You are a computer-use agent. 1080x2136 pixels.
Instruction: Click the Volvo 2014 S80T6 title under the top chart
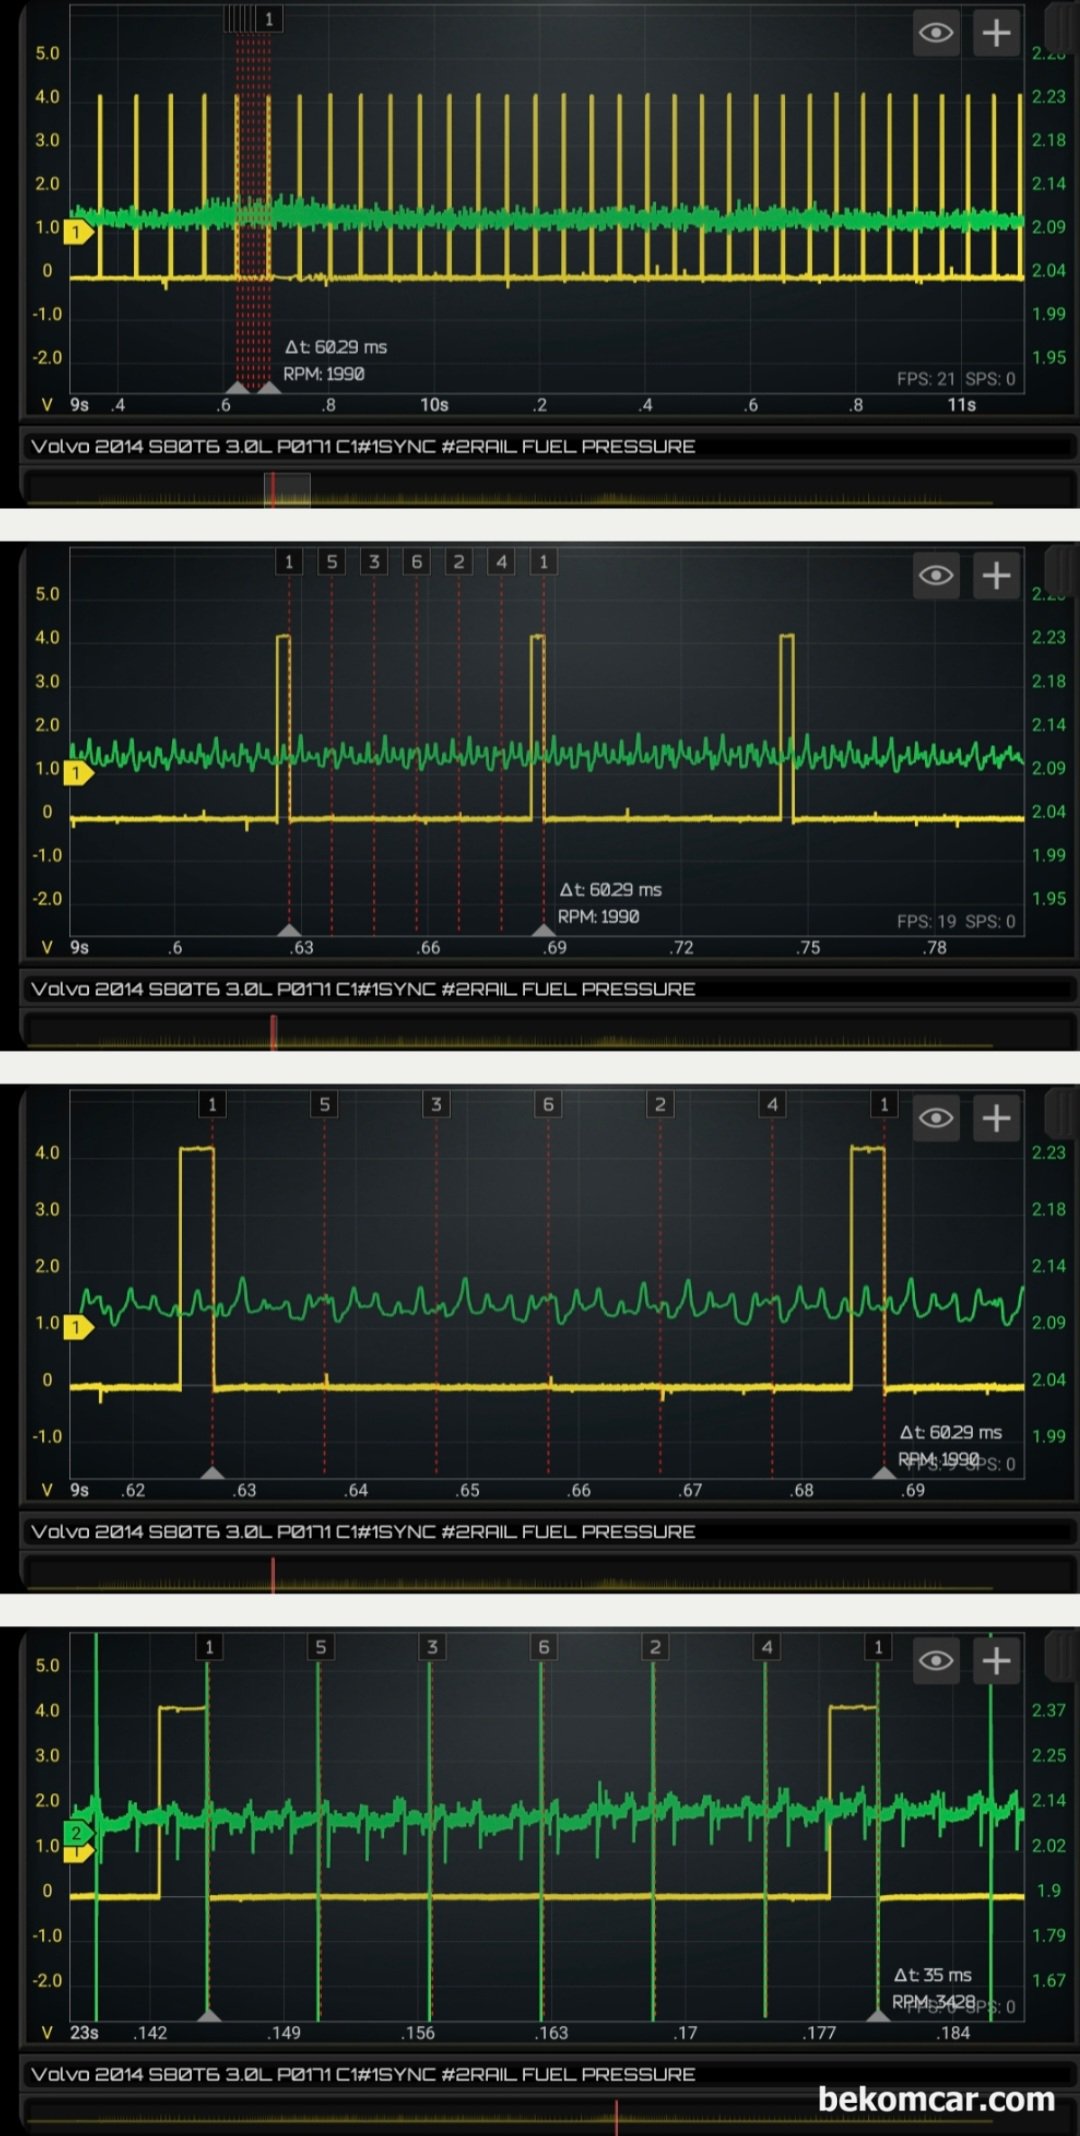click(363, 446)
